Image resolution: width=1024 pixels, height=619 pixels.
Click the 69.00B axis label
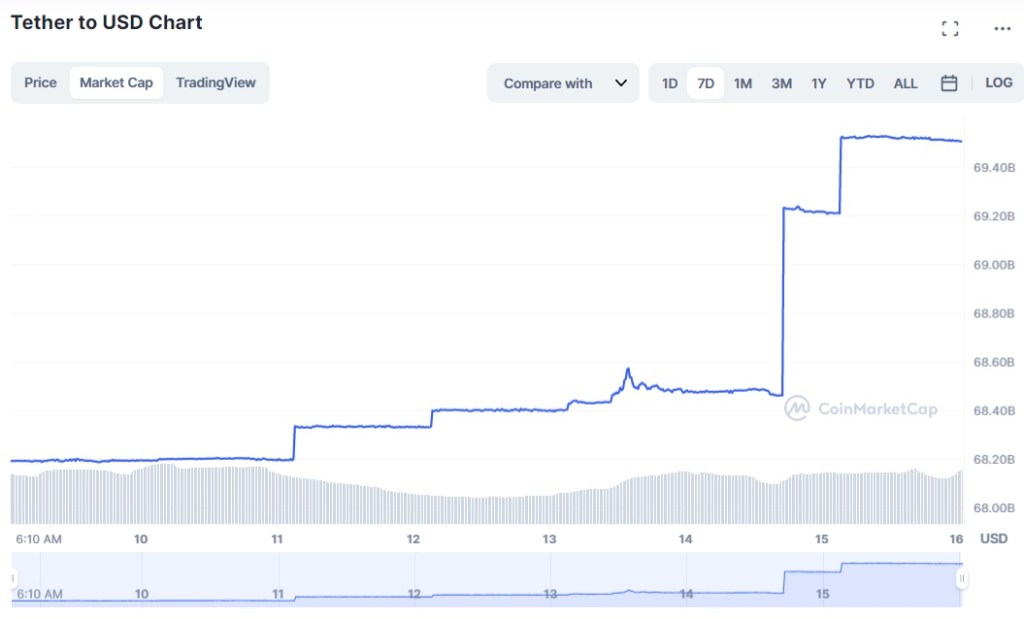(994, 265)
